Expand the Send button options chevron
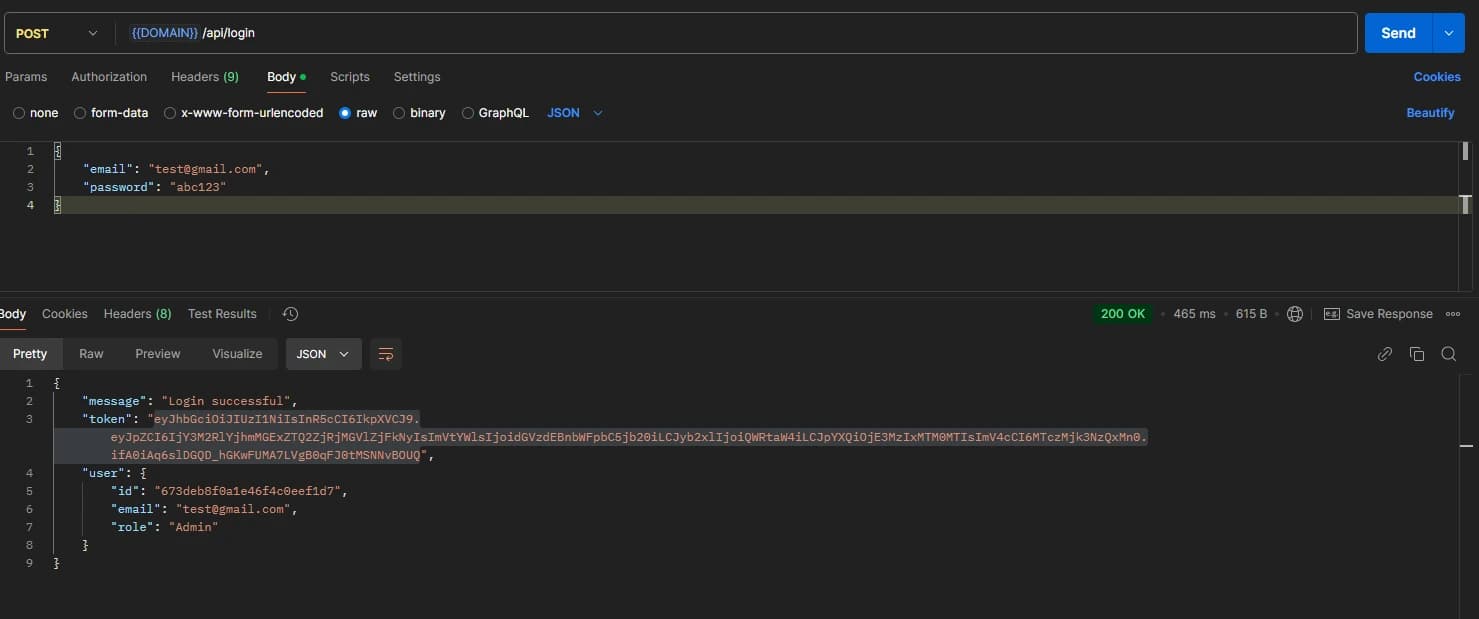This screenshot has height=619, width=1479. pyautogui.click(x=1447, y=32)
